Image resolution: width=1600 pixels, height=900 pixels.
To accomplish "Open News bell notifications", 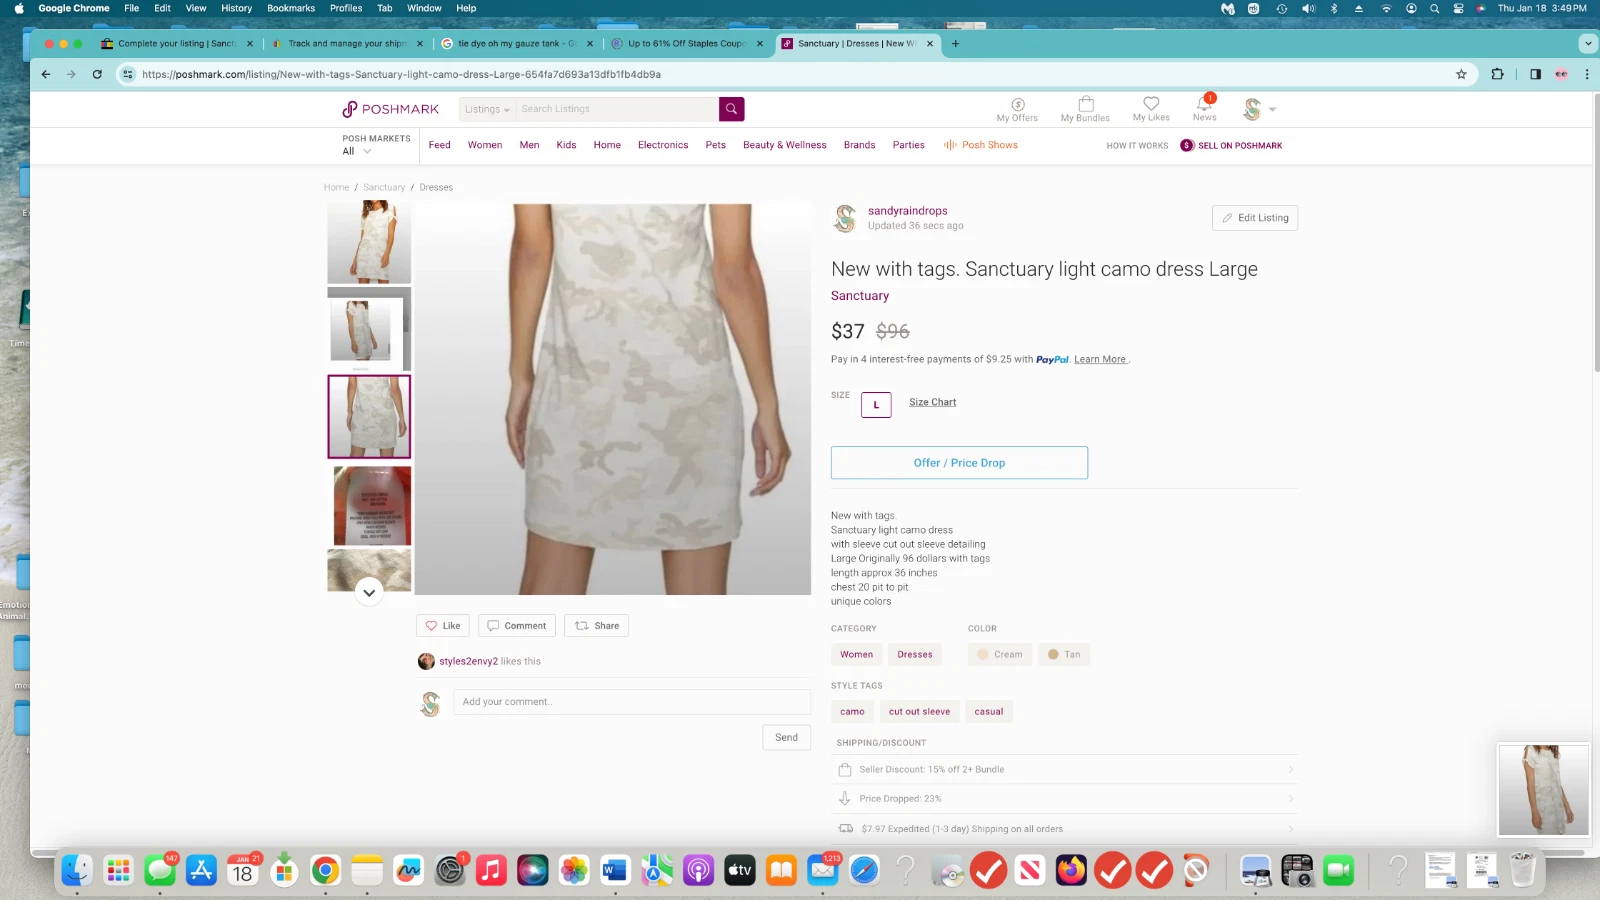I will (x=1204, y=109).
